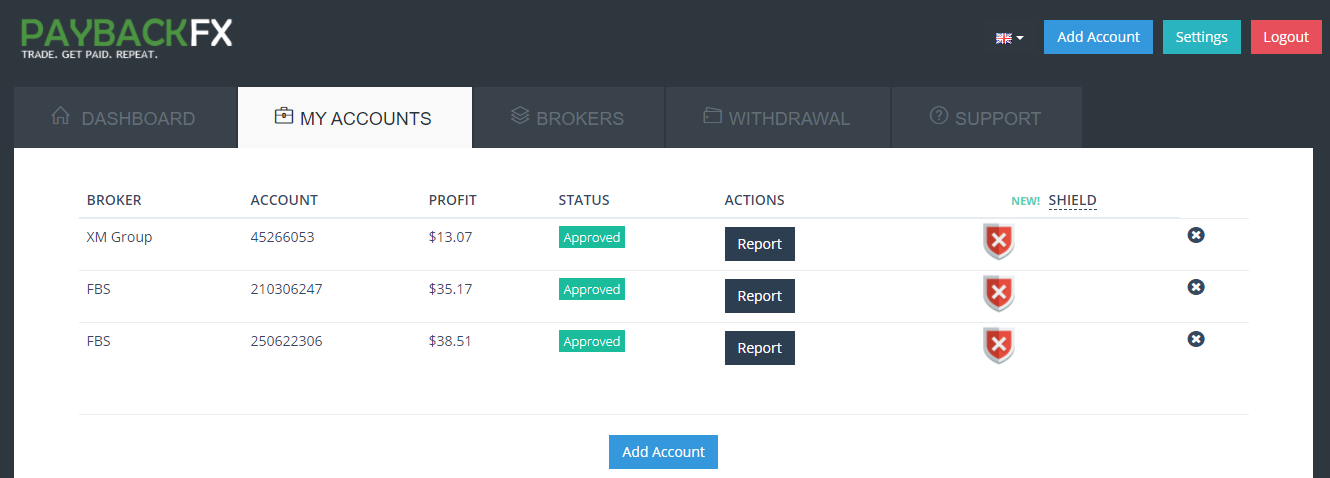Go to the Brokers tab
1330x478 pixels.
569,118
